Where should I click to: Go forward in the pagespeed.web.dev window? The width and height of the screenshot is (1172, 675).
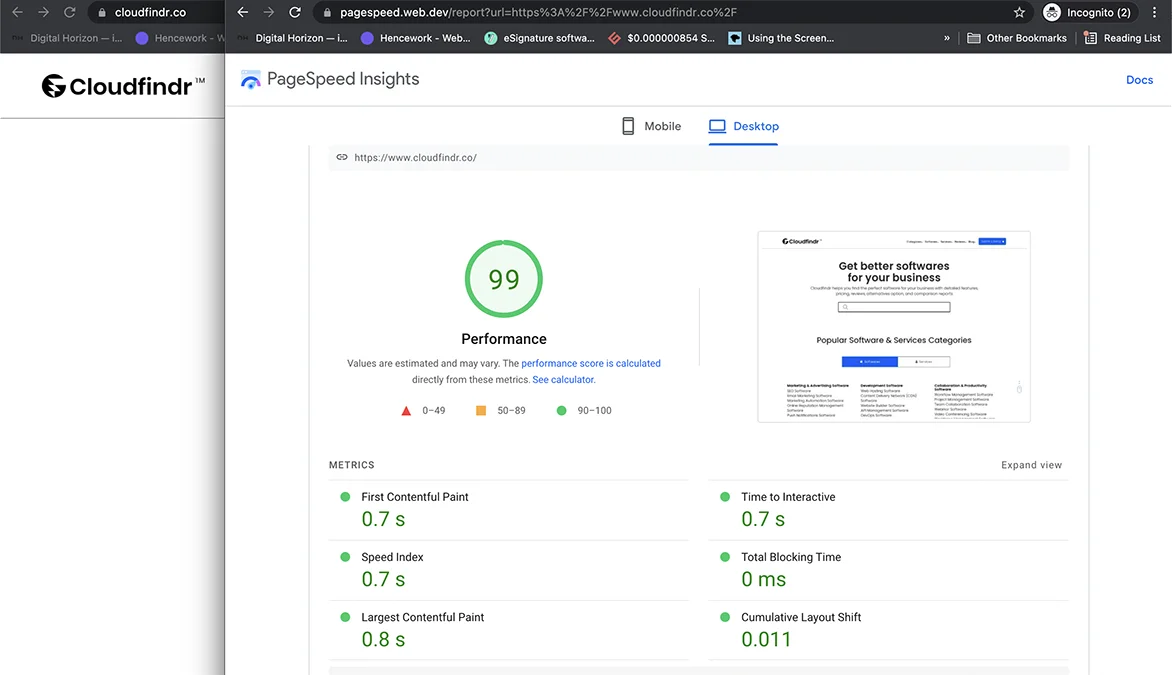[x=268, y=12]
